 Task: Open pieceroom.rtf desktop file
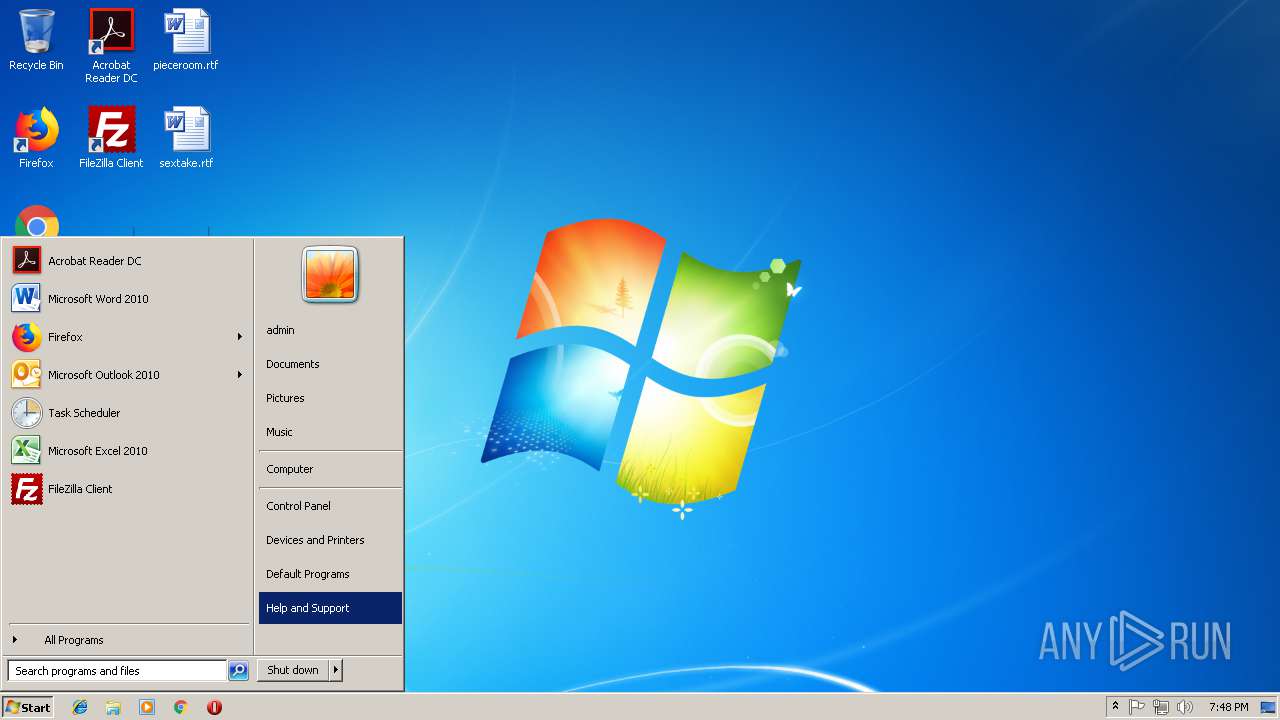186,41
